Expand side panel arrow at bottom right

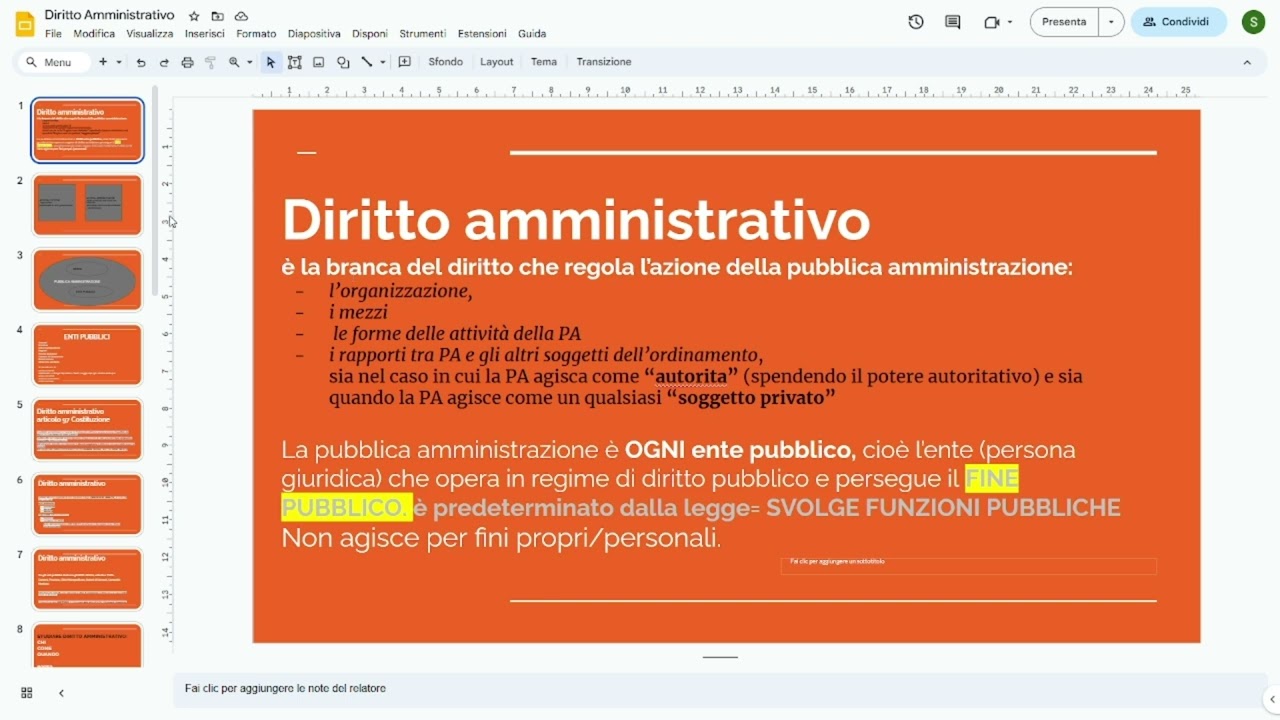[1271, 699]
